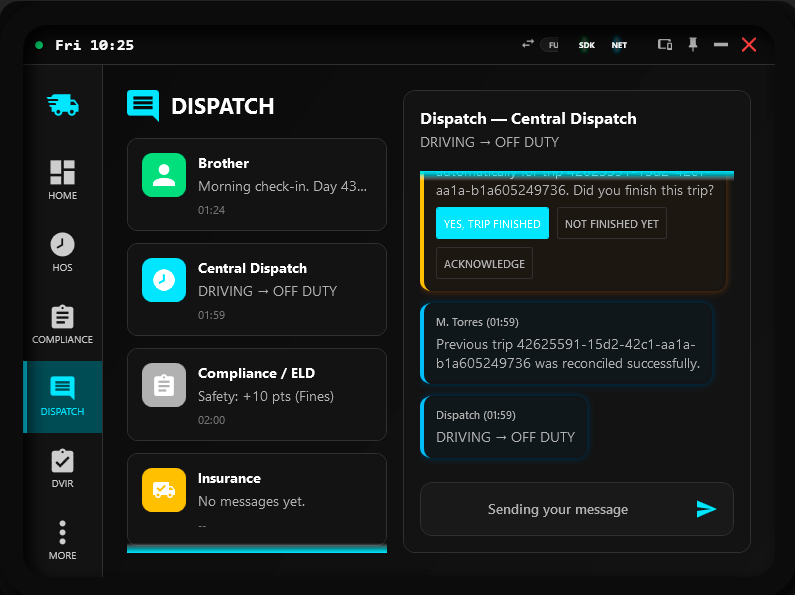Click the No messages yet. text
Screen dimensions: 795x595
coord(251,501)
